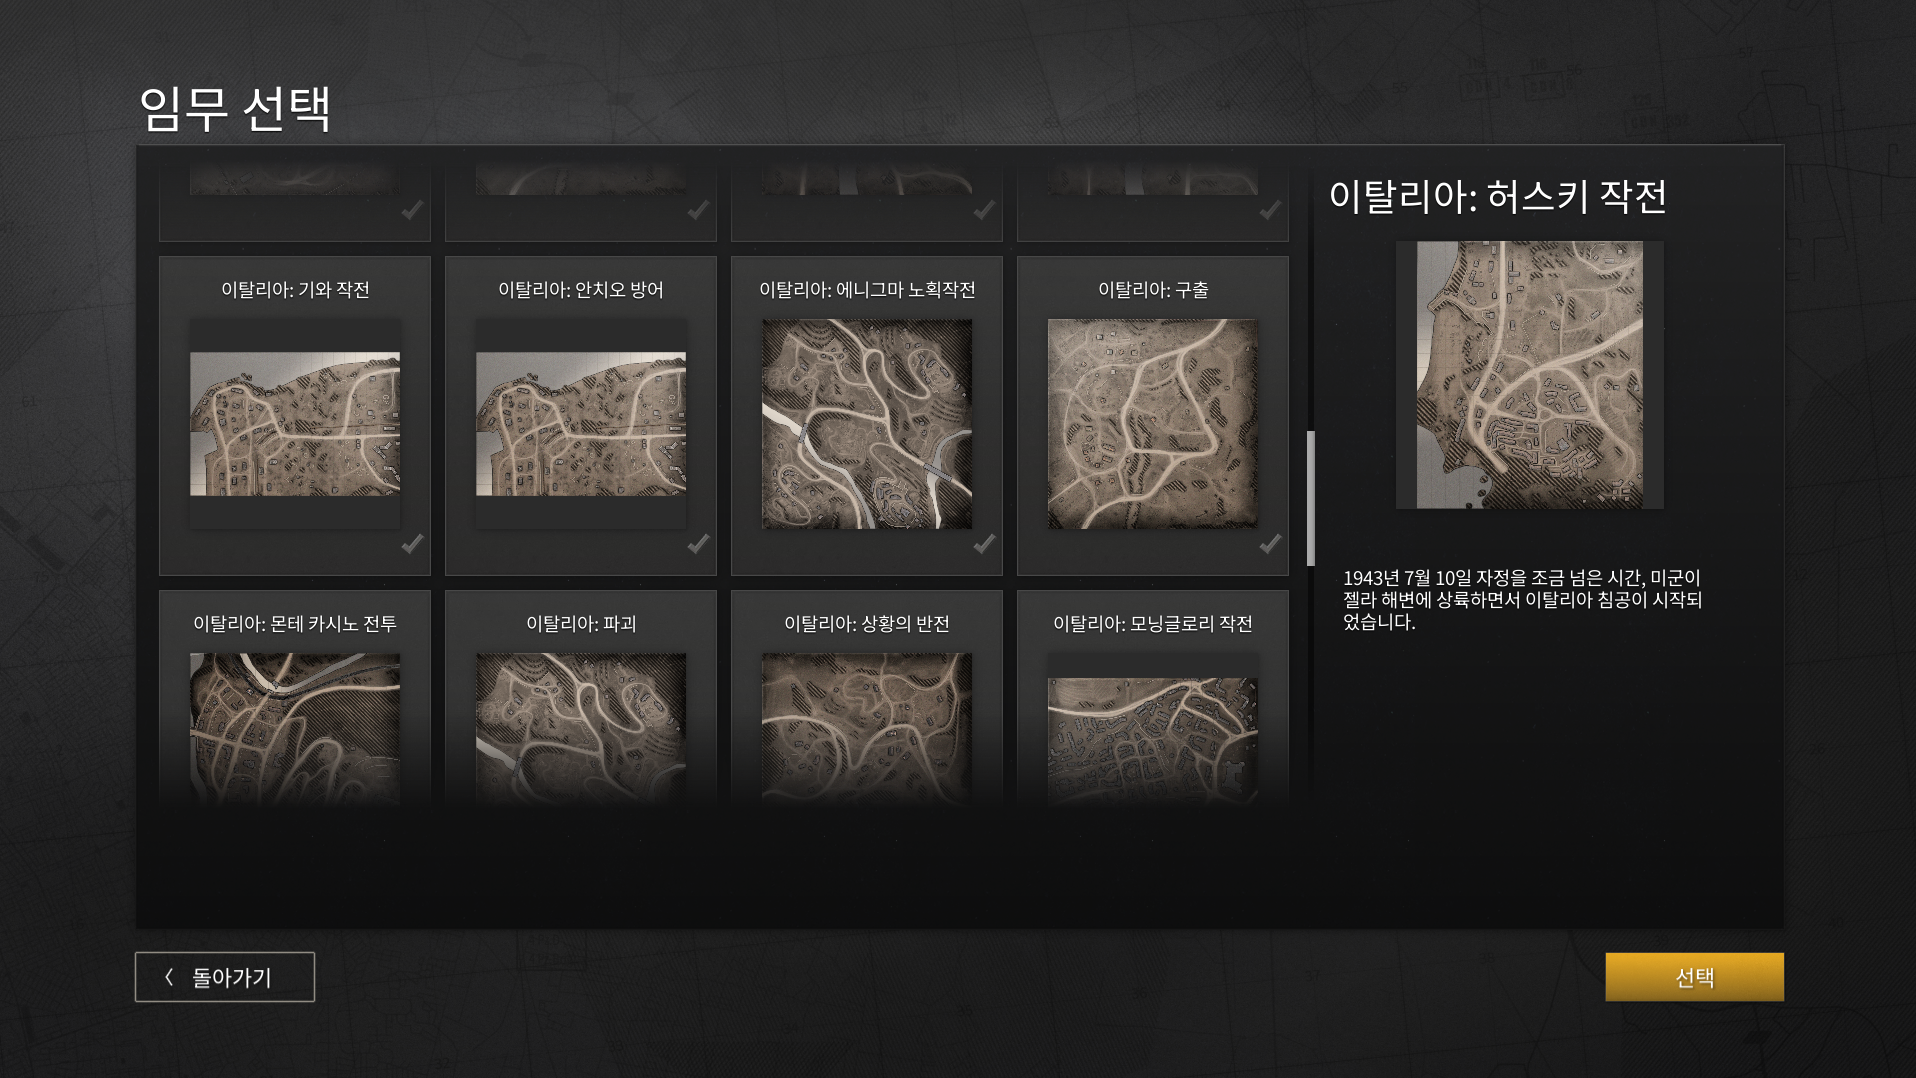Image resolution: width=1916 pixels, height=1078 pixels.
Task: Select the 이탈리아: 안치오 방어 mission card
Action: pyautogui.click(x=581, y=415)
